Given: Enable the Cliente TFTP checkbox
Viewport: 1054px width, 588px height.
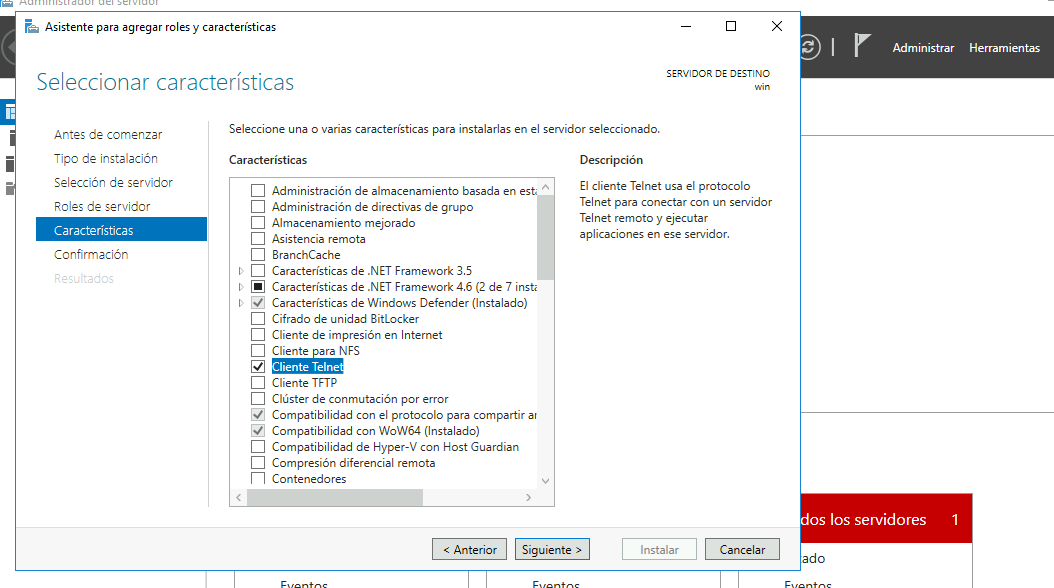Looking at the screenshot, I should point(258,383).
